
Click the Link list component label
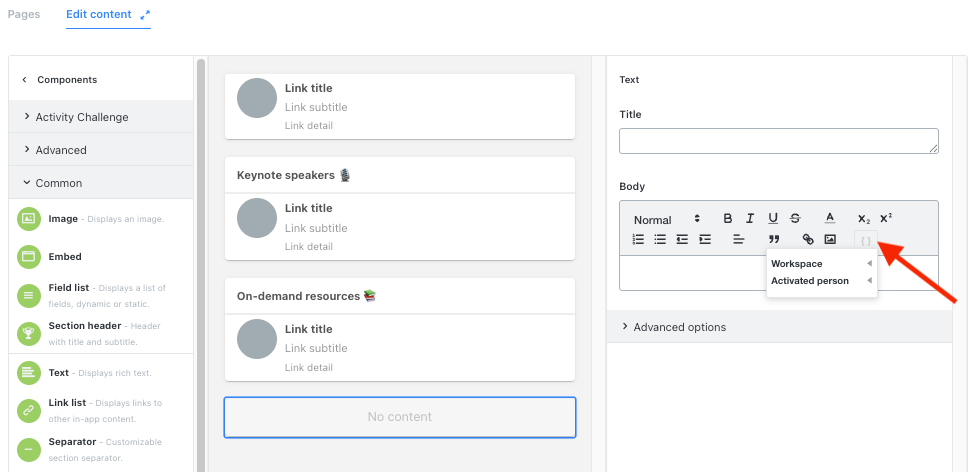[67, 403]
